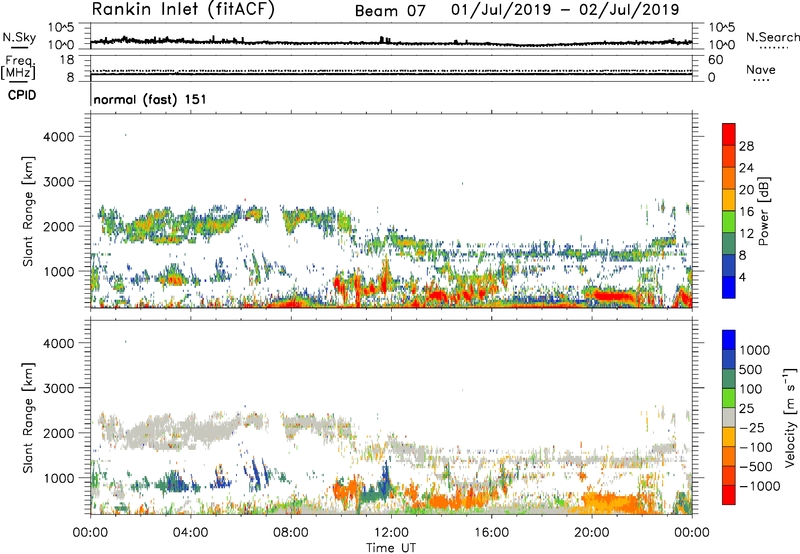Click the '60' tick on the Nave axis
Screen dimensions: 800x554
point(715,60)
